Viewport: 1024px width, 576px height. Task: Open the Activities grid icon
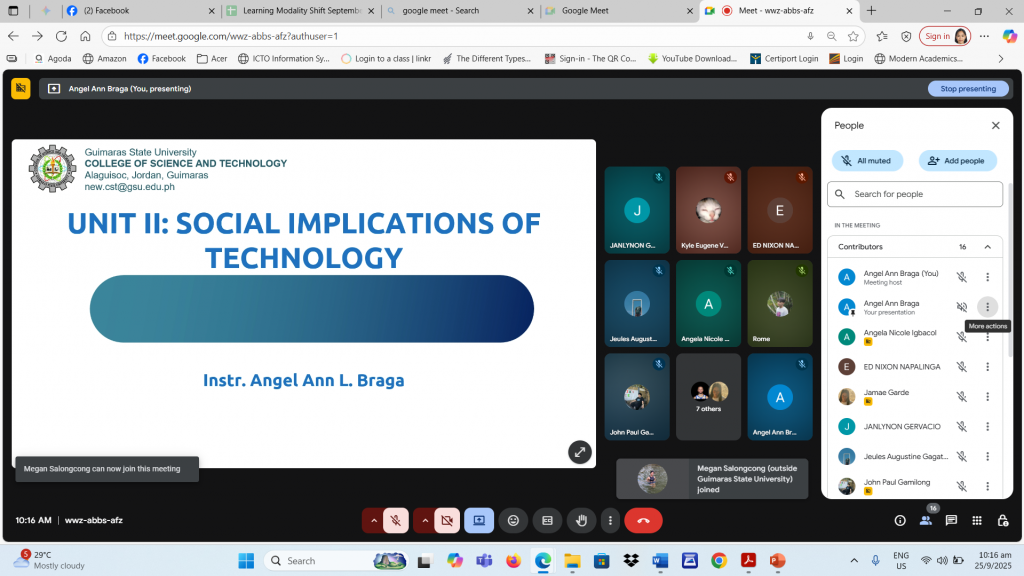tap(977, 521)
